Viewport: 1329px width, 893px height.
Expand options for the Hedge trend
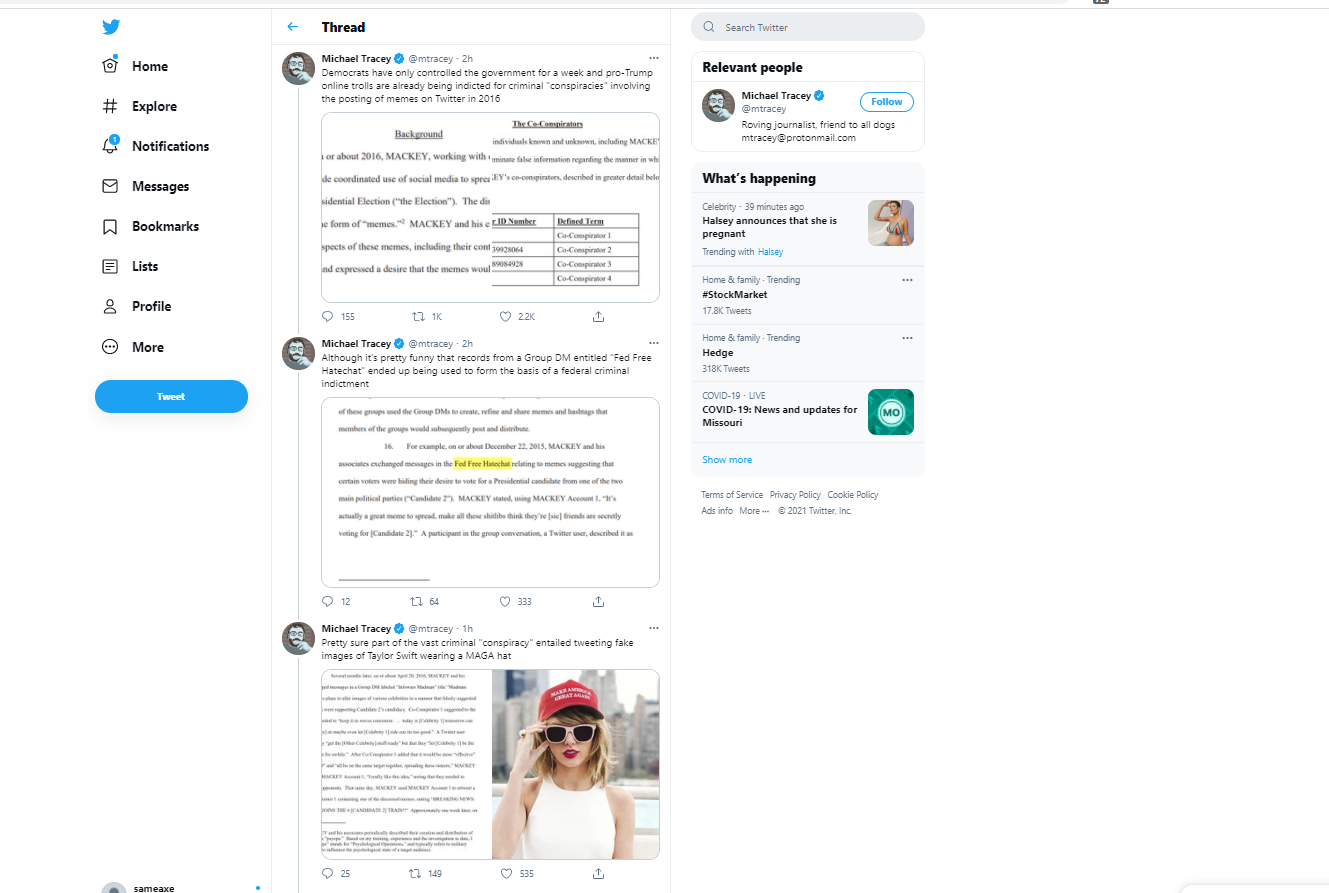pyautogui.click(x=907, y=338)
